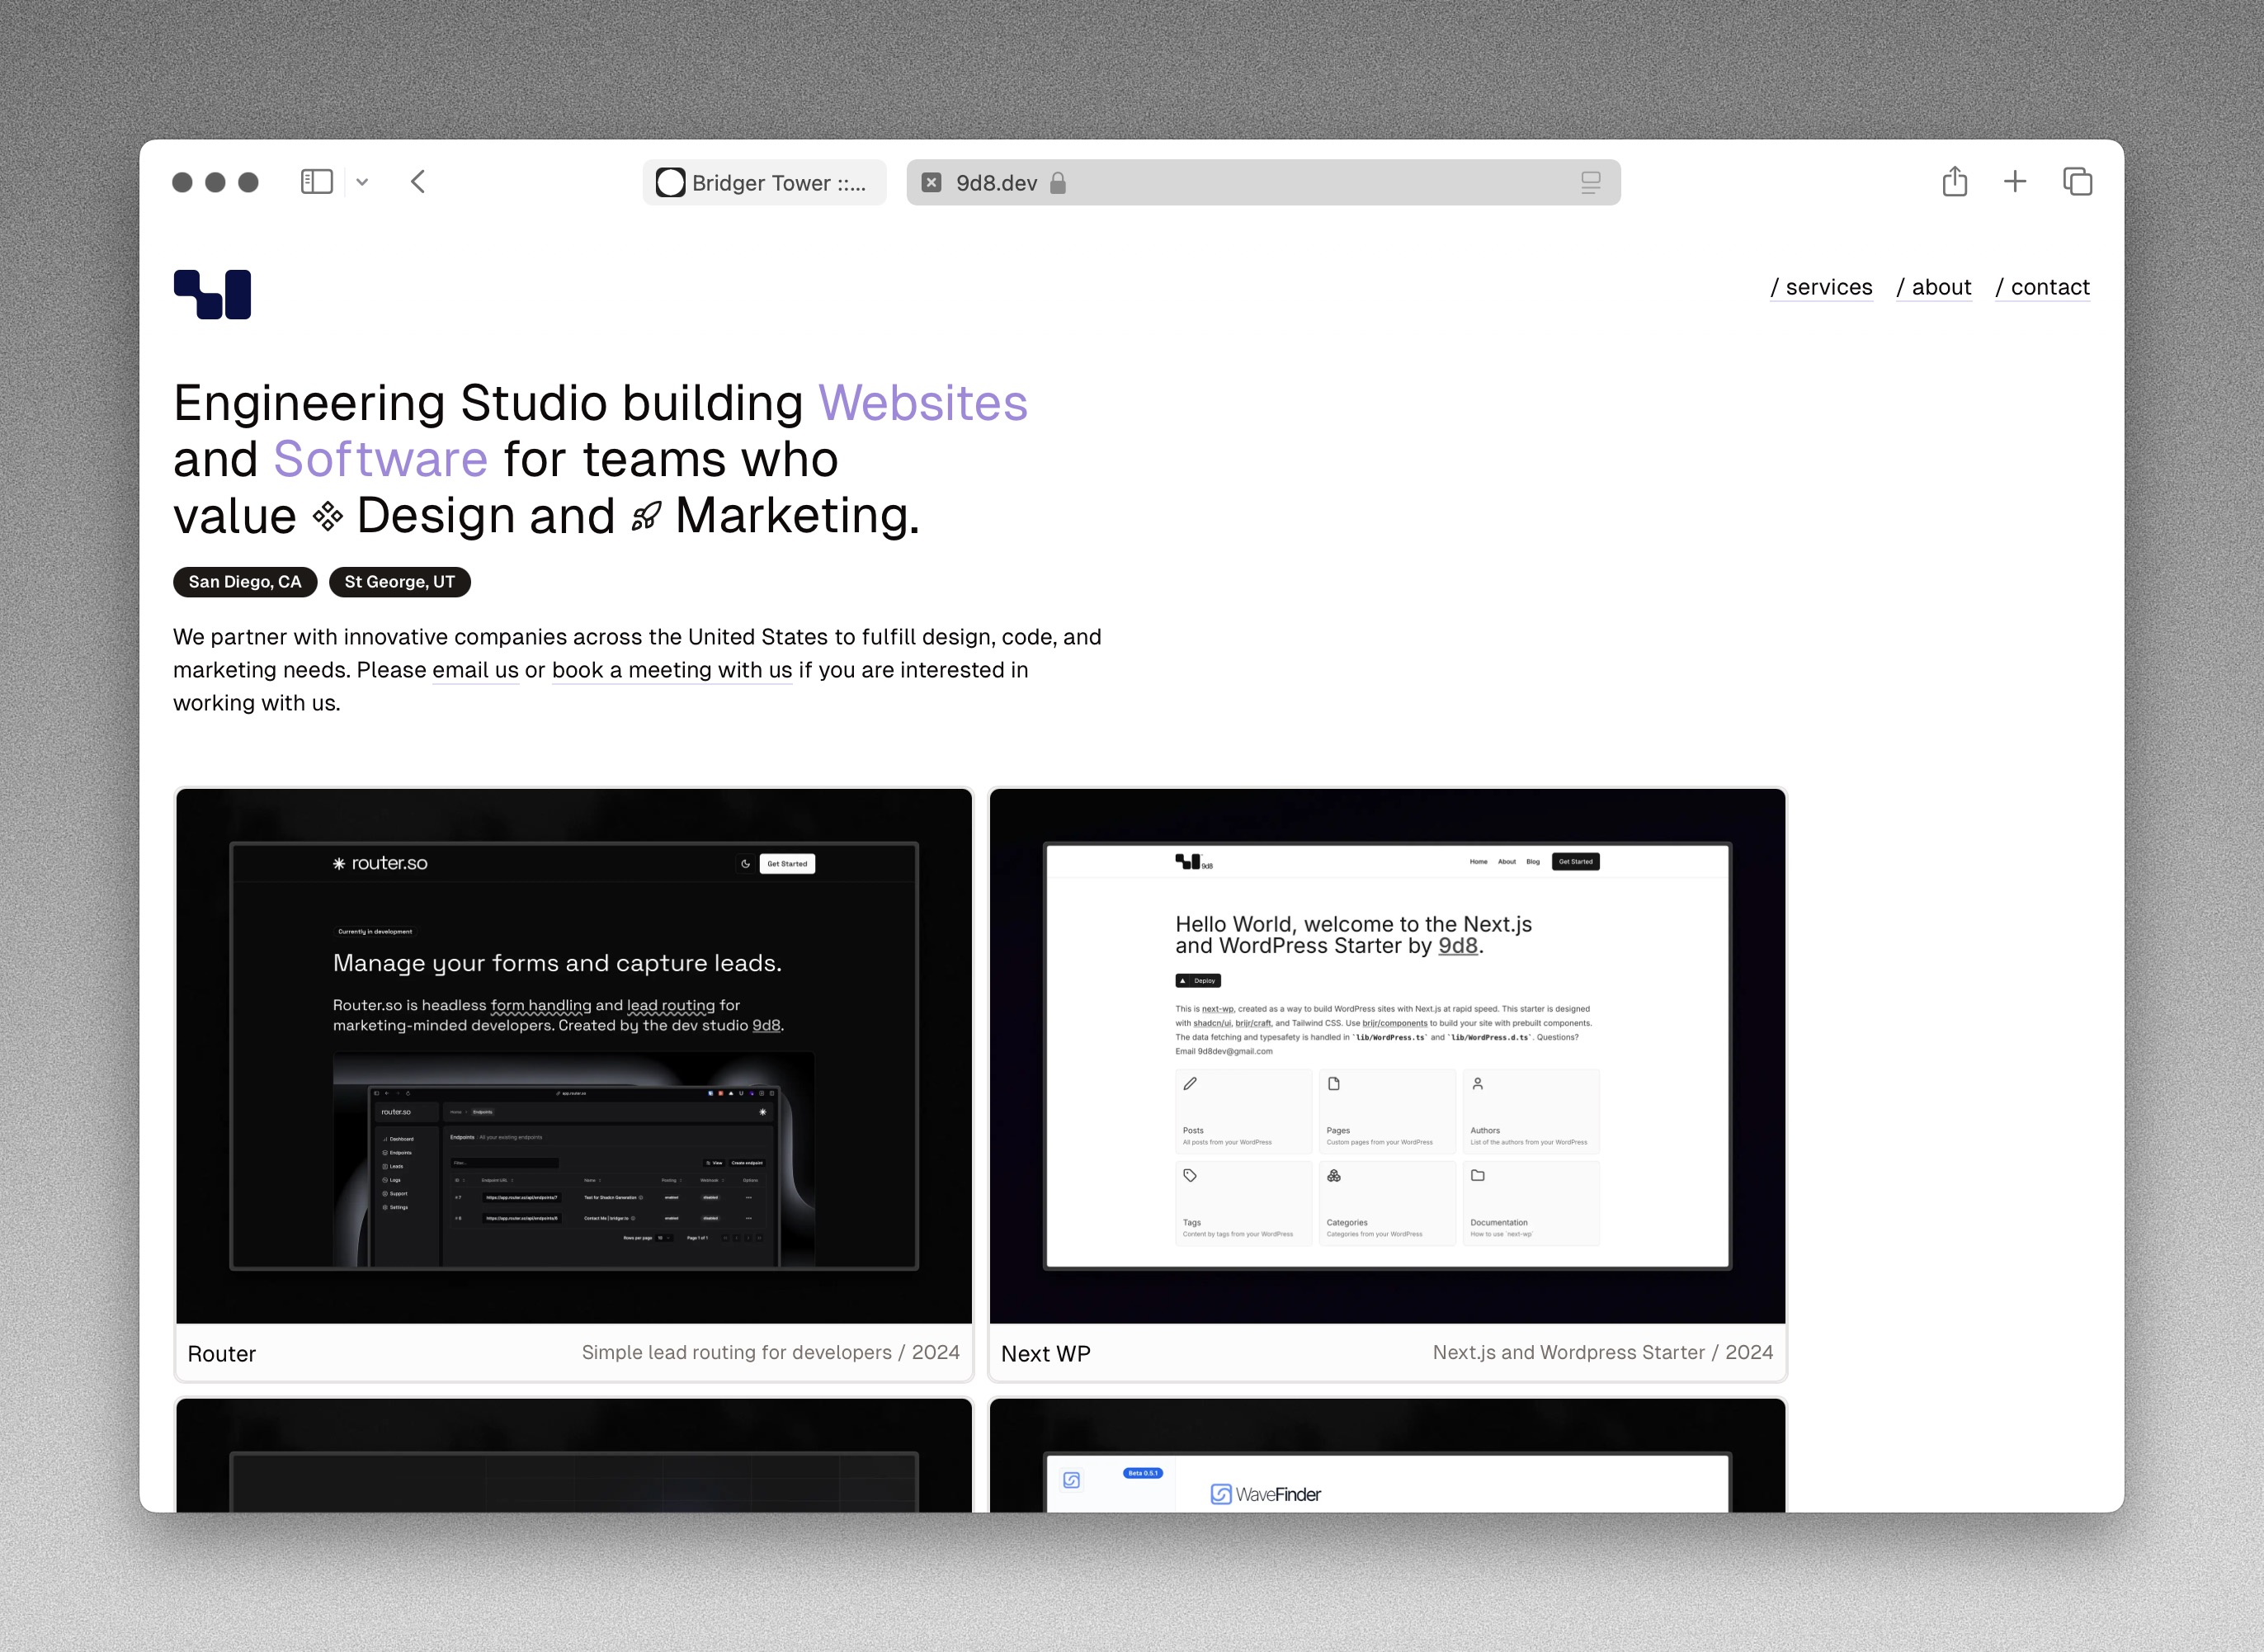Open the Router project thumbnail

574,1056
